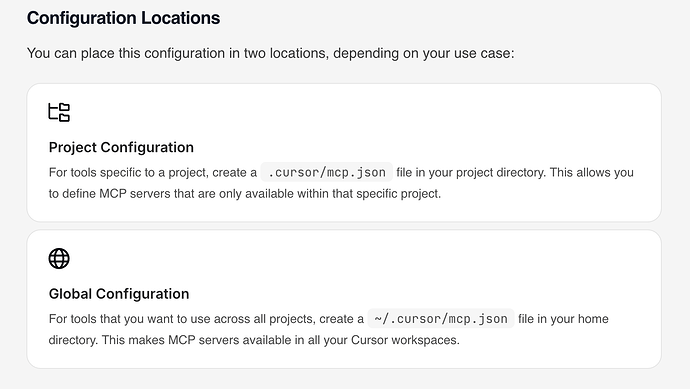Click the intro sentence about two locations
The width and height of the screenshot is (690, 389).
[x=271, y=53]
